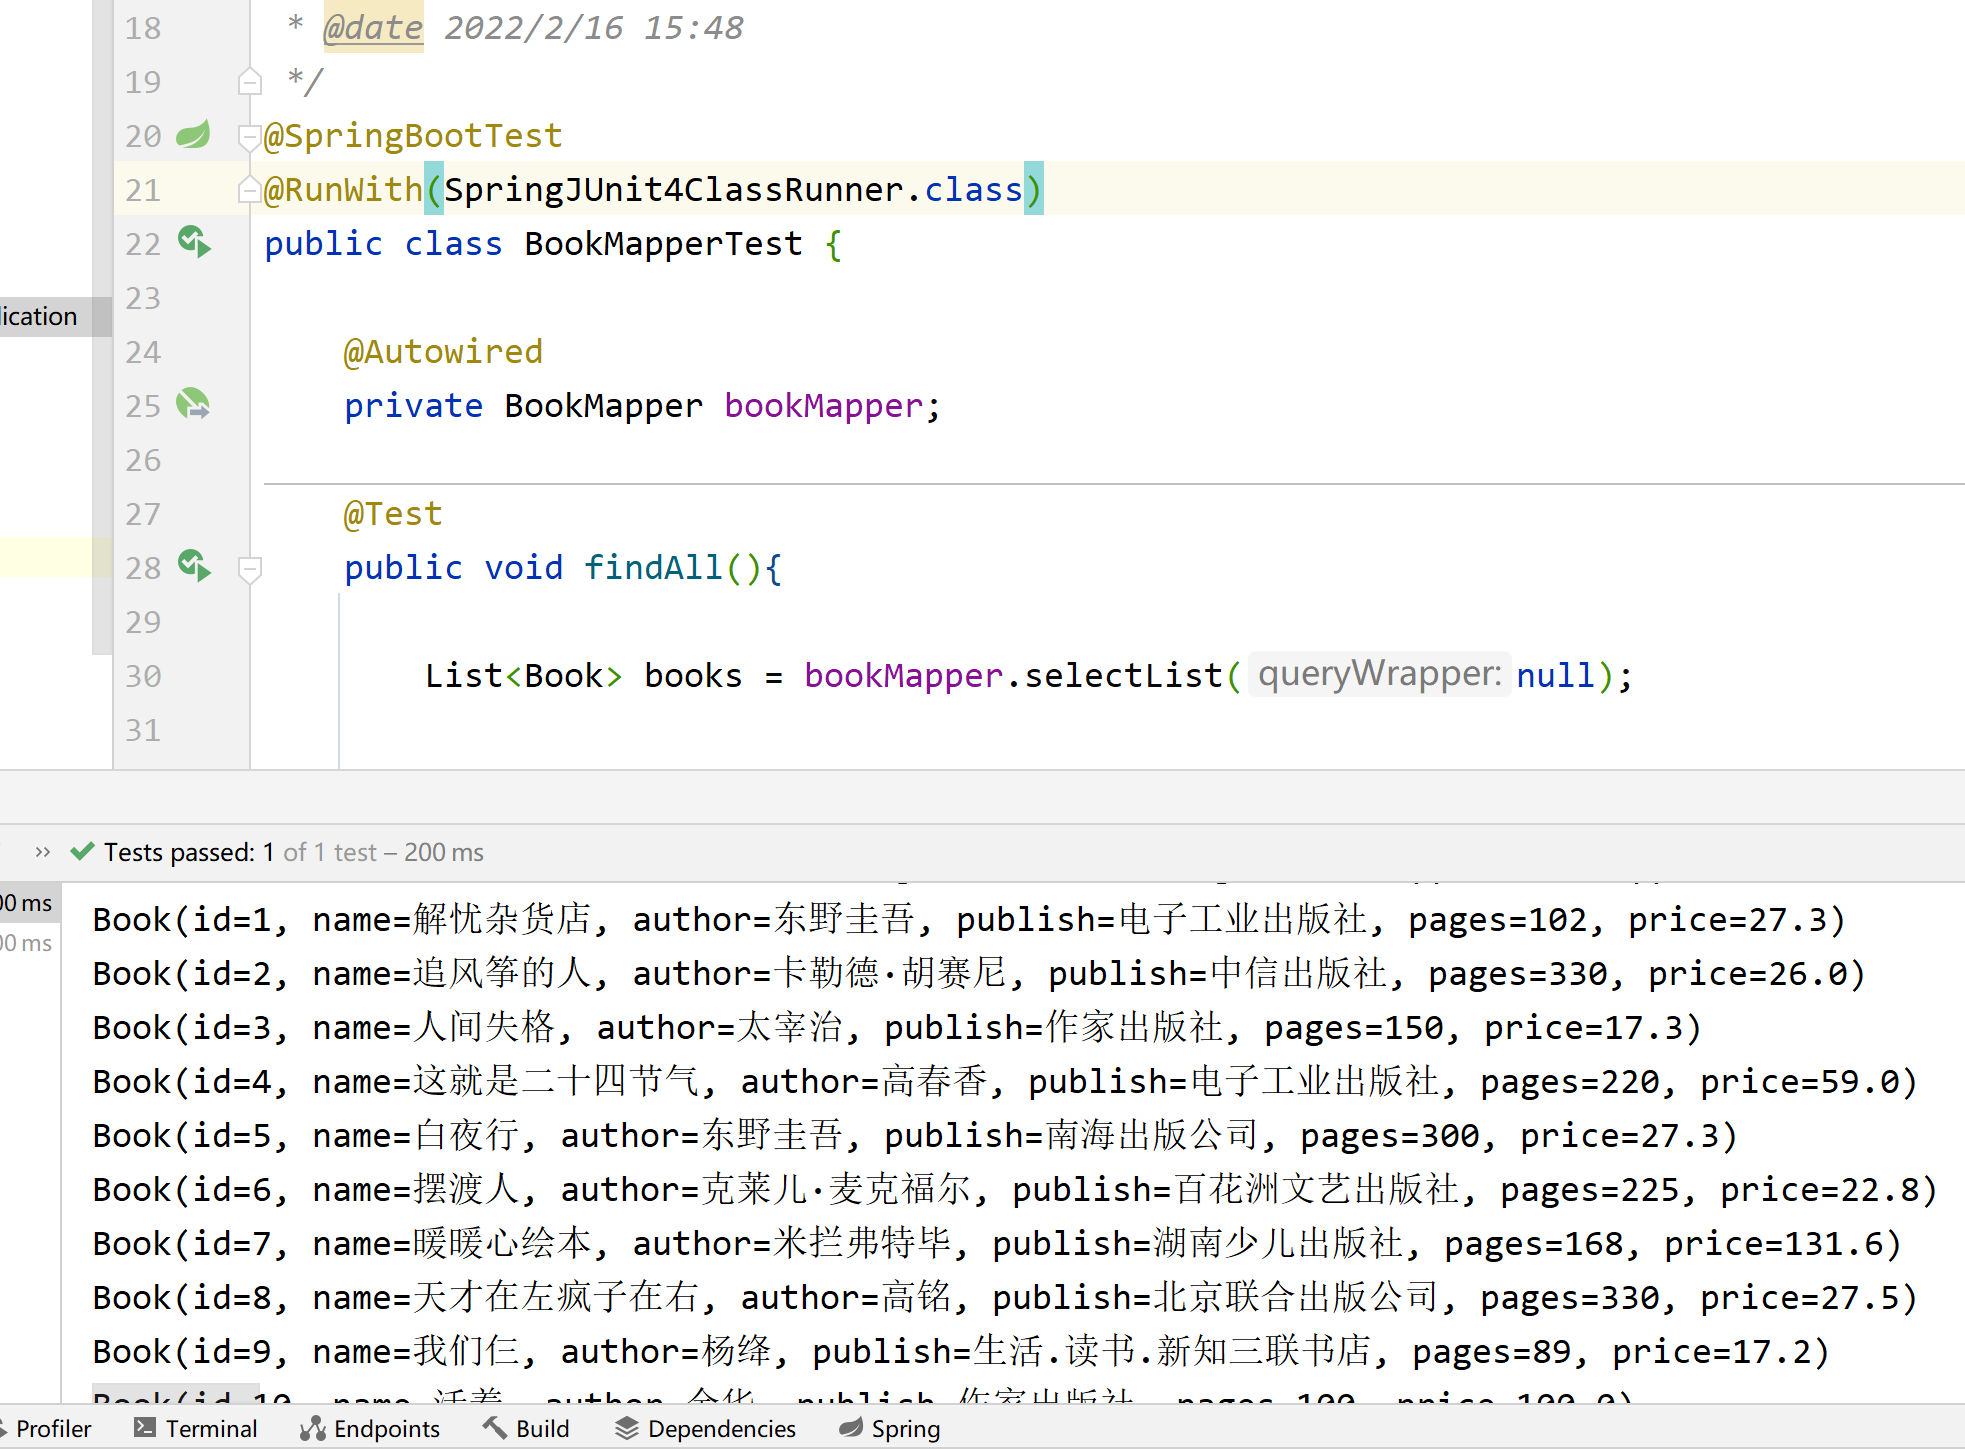This screenshot has width=1965, height=1449.
Task: Run findAll test from gutter icon
Action: pos(194,566)
